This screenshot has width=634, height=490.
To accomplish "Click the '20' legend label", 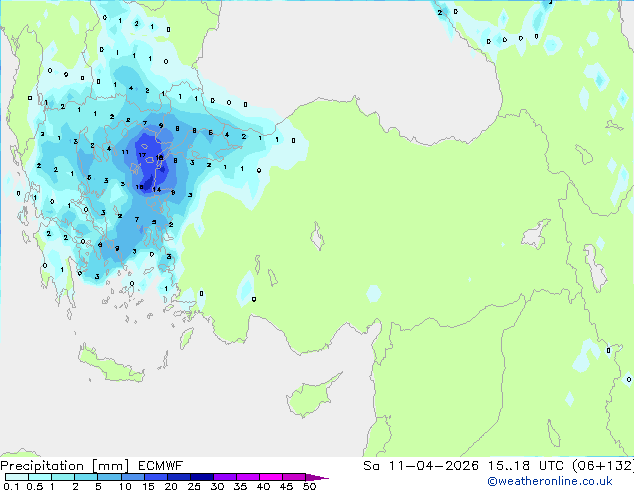I will [x=171, y=486].
